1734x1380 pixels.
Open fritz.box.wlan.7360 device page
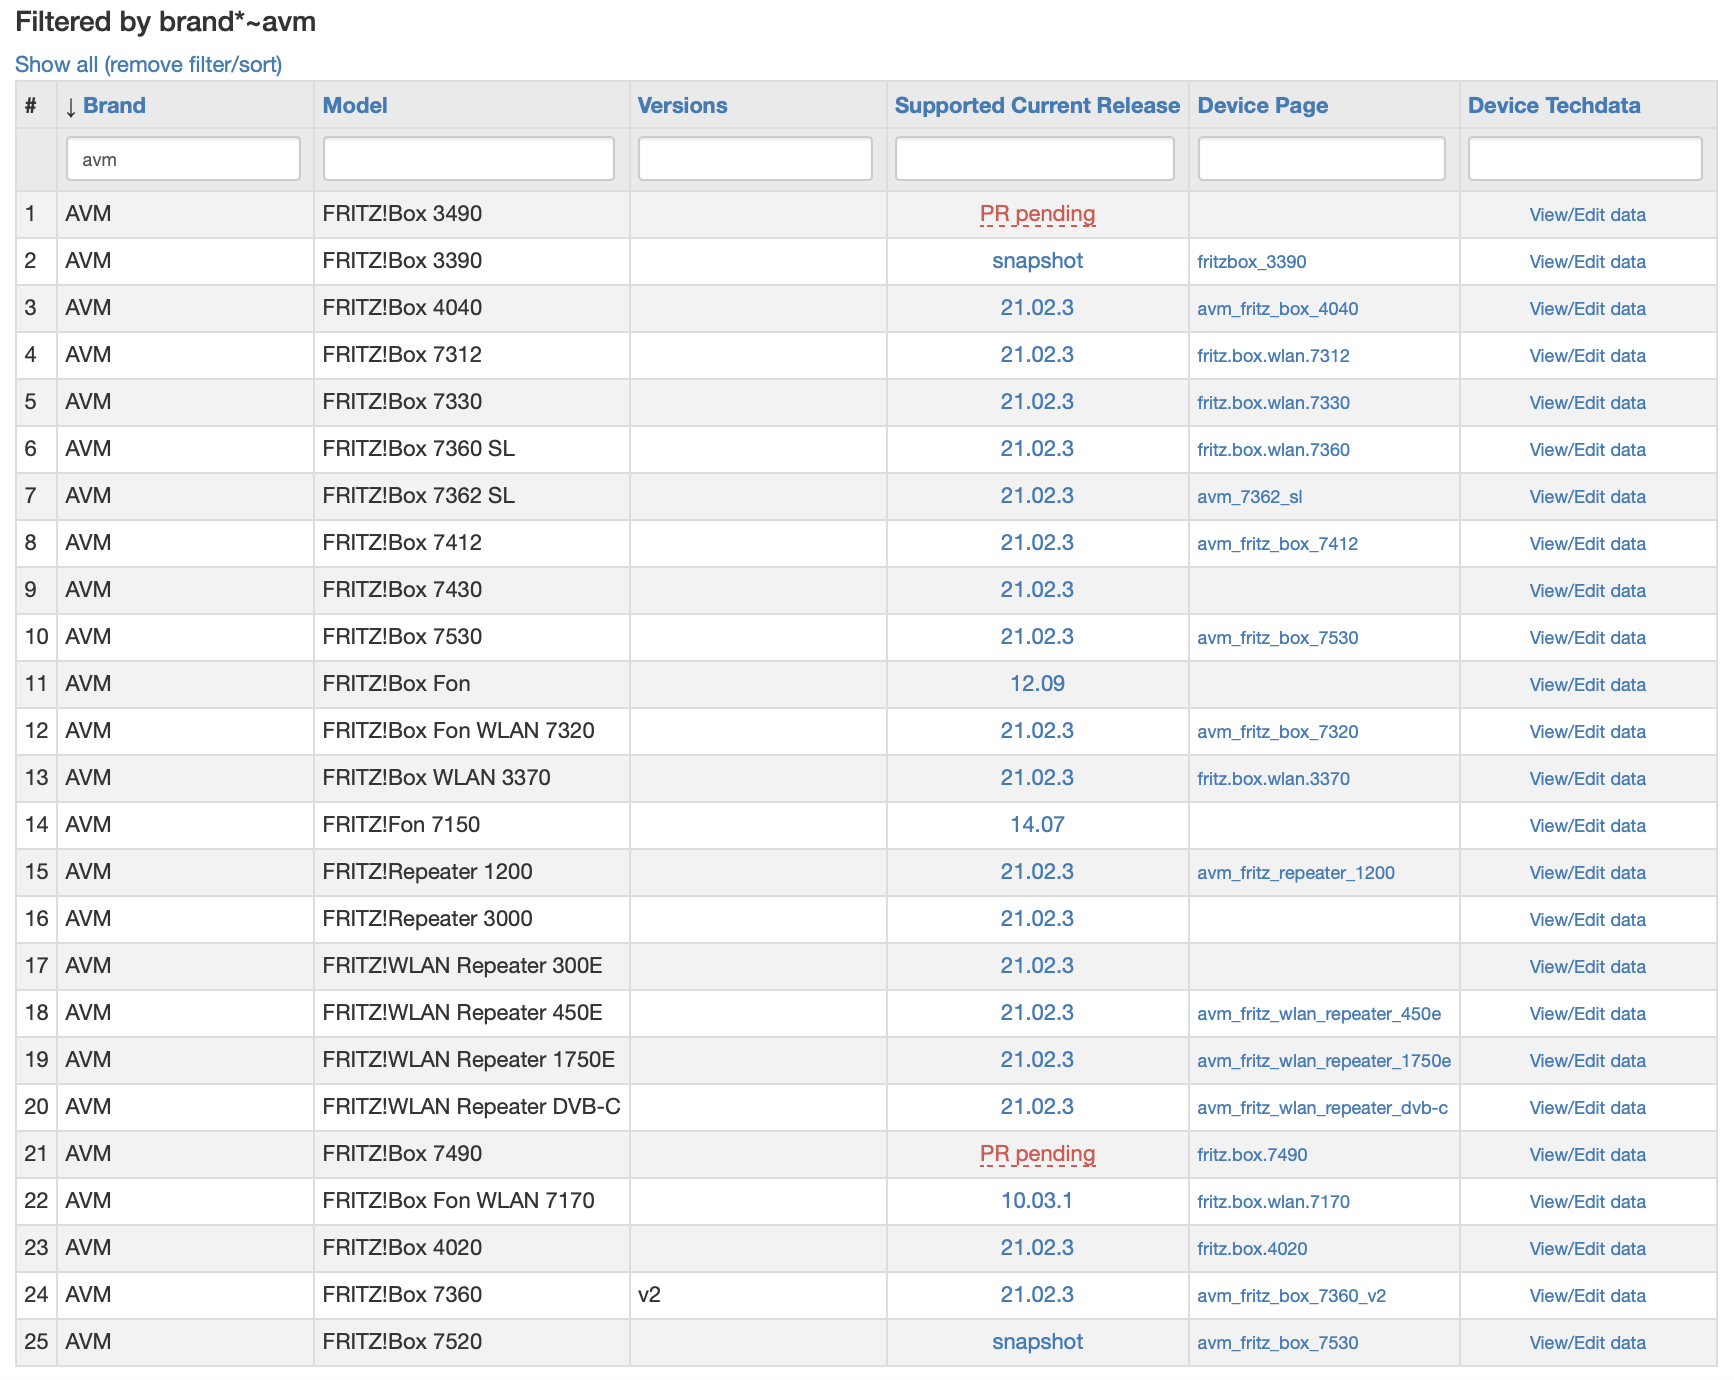point(1273,450)
